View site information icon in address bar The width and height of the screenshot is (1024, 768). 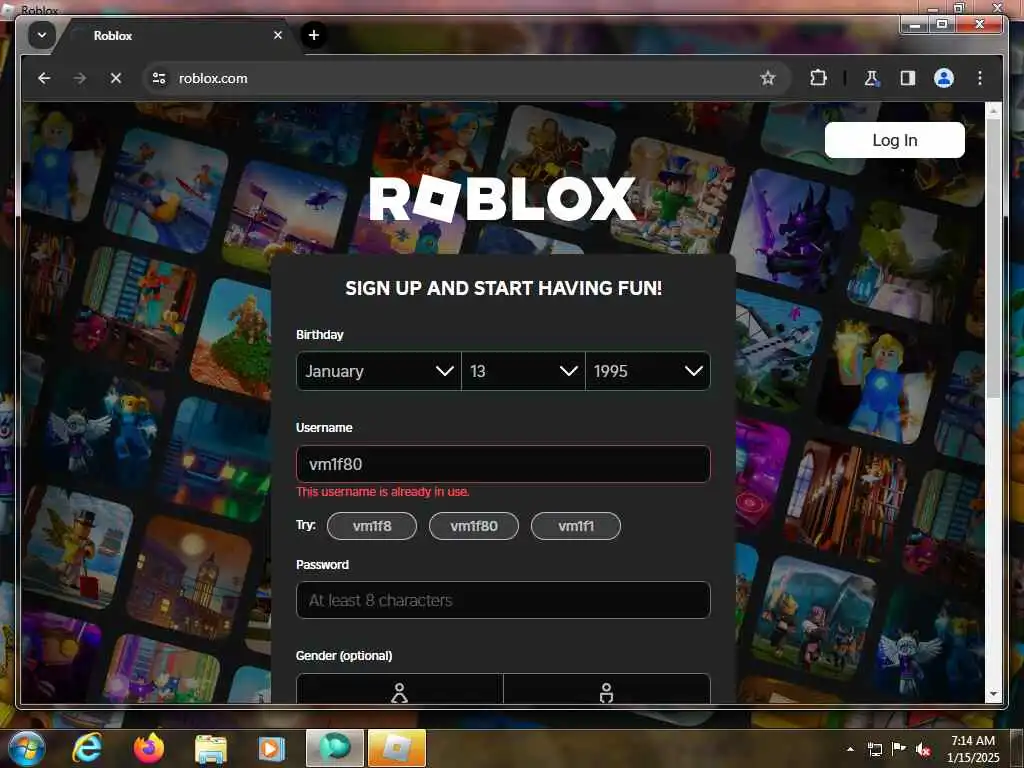[159, 78]
